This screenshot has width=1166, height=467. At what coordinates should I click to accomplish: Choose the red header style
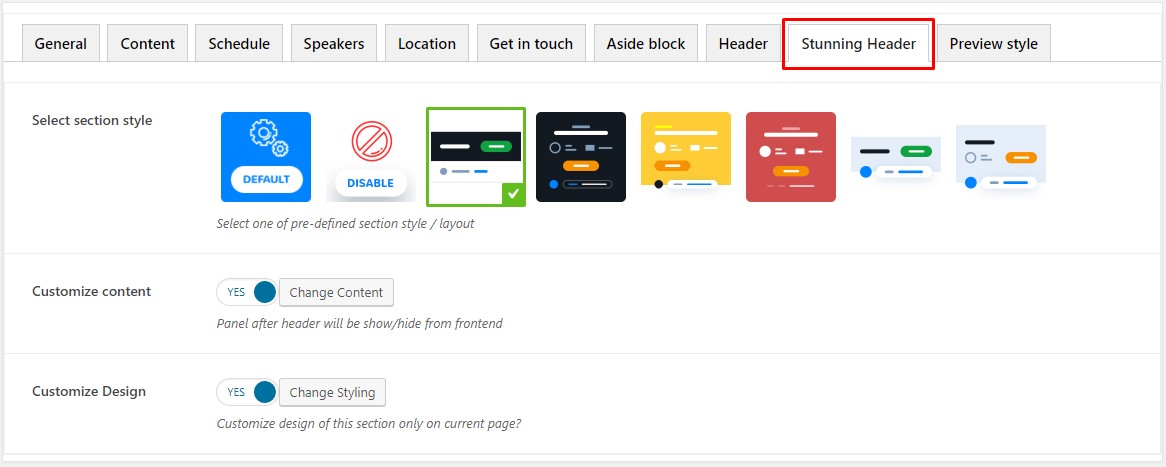pyautogui.click(x=791, y=157)
